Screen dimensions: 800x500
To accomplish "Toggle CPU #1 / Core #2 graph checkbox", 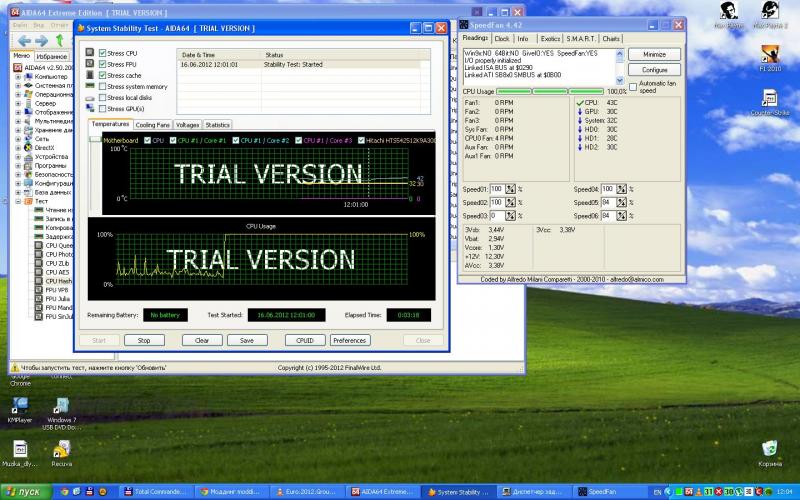I will coord(236,140).
